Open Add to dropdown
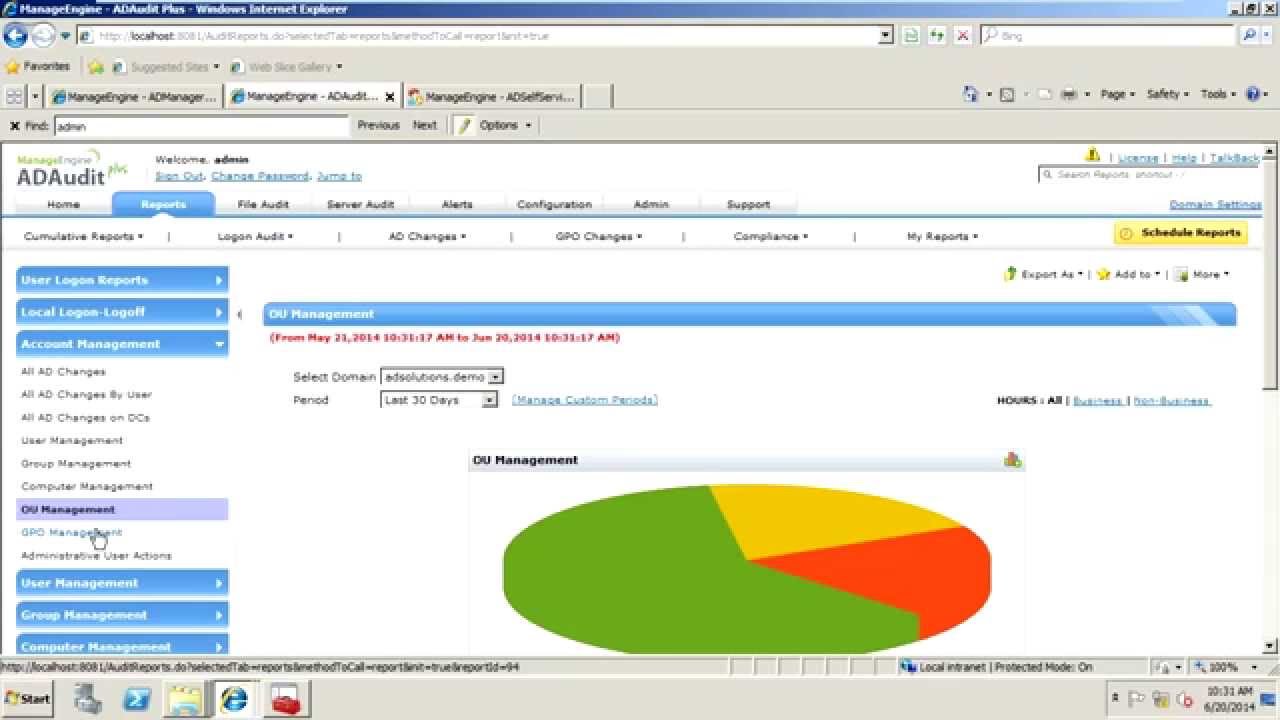The height and width of the screenshot is (720, 1280). (1129, 274)
